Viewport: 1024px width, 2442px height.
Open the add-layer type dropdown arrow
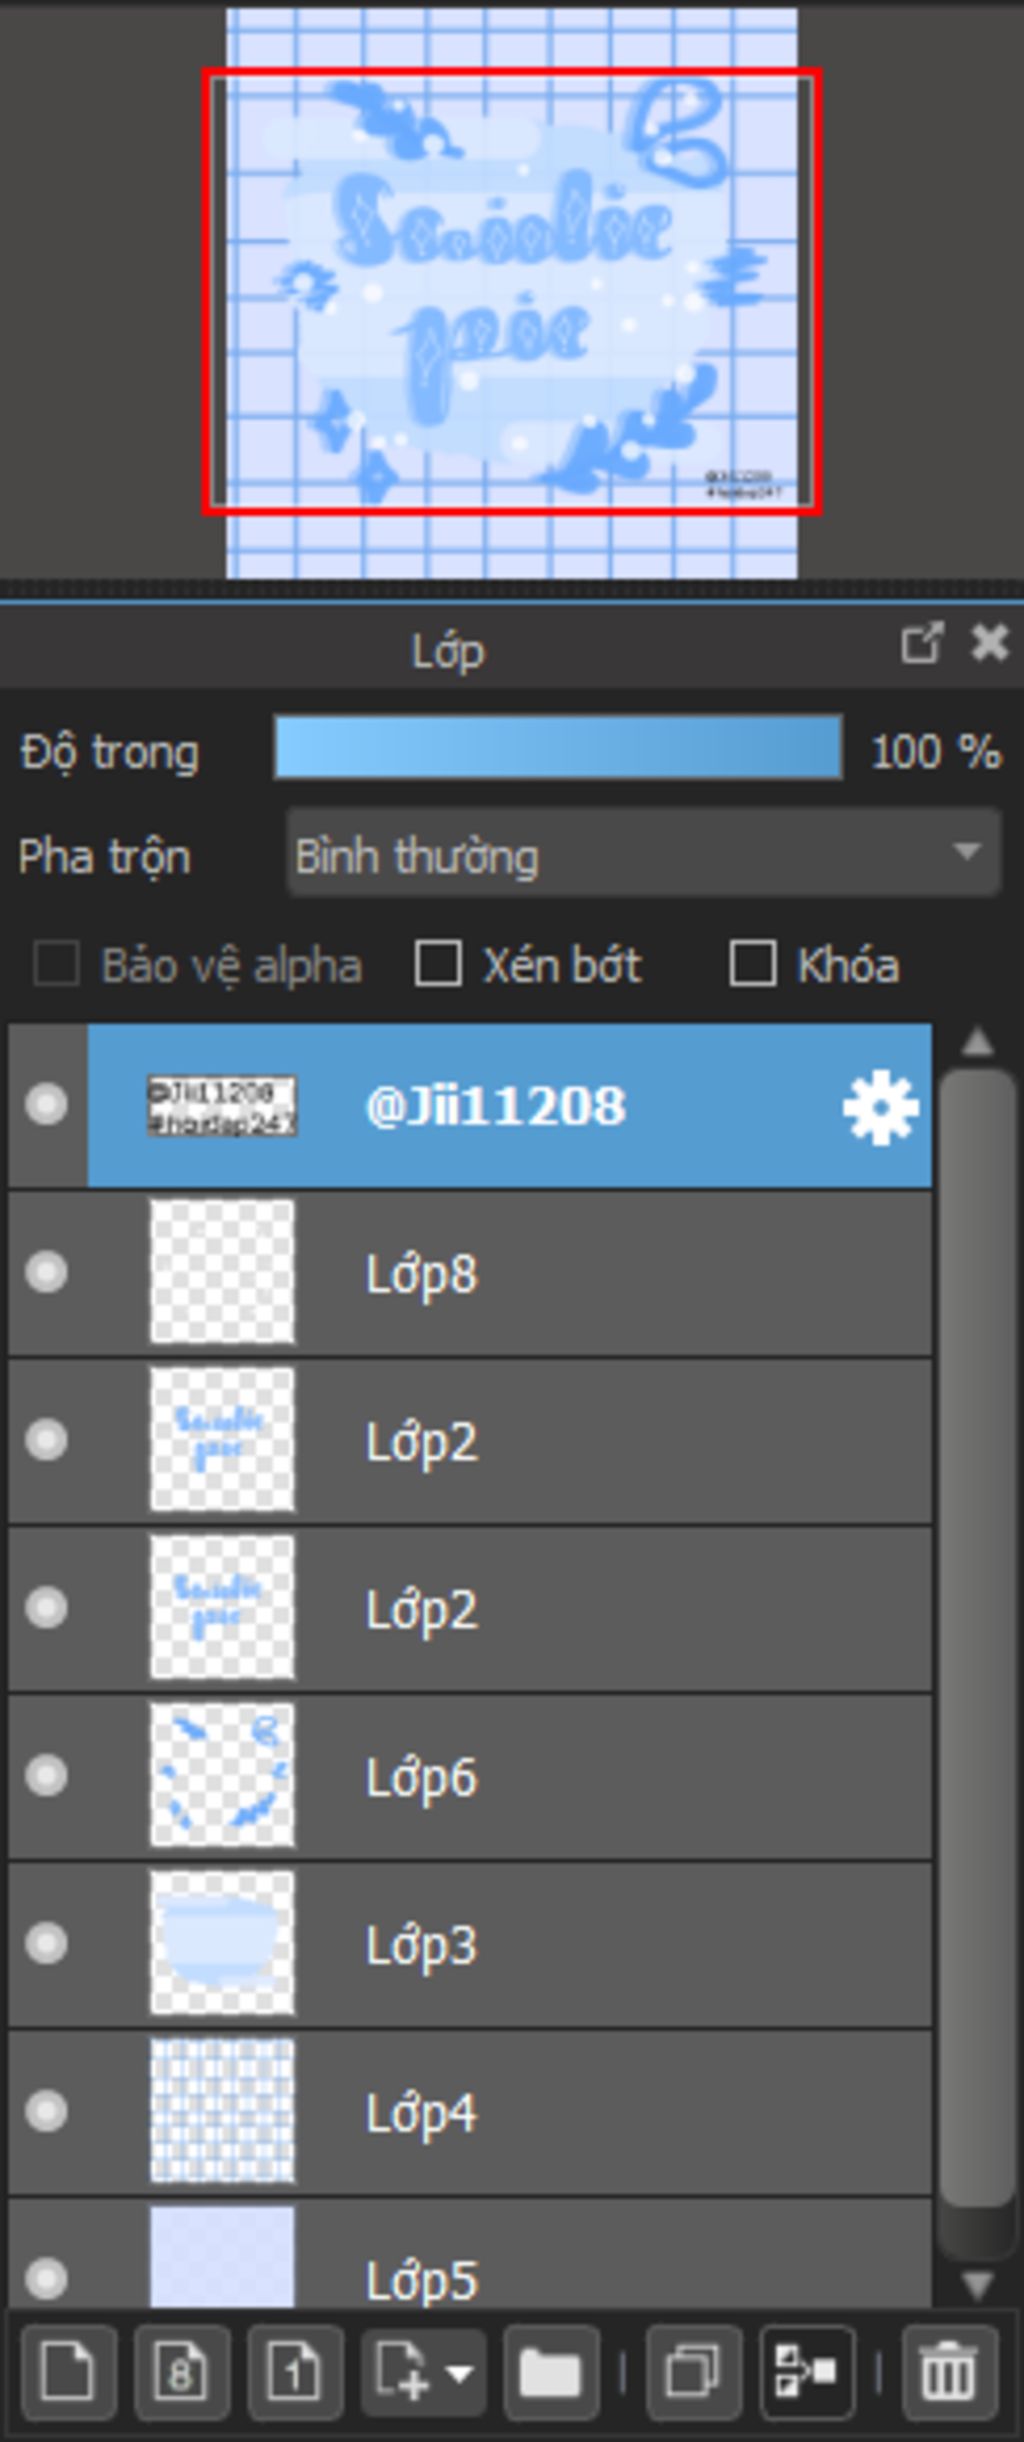pyautogui.click(x=460, y=2373)
